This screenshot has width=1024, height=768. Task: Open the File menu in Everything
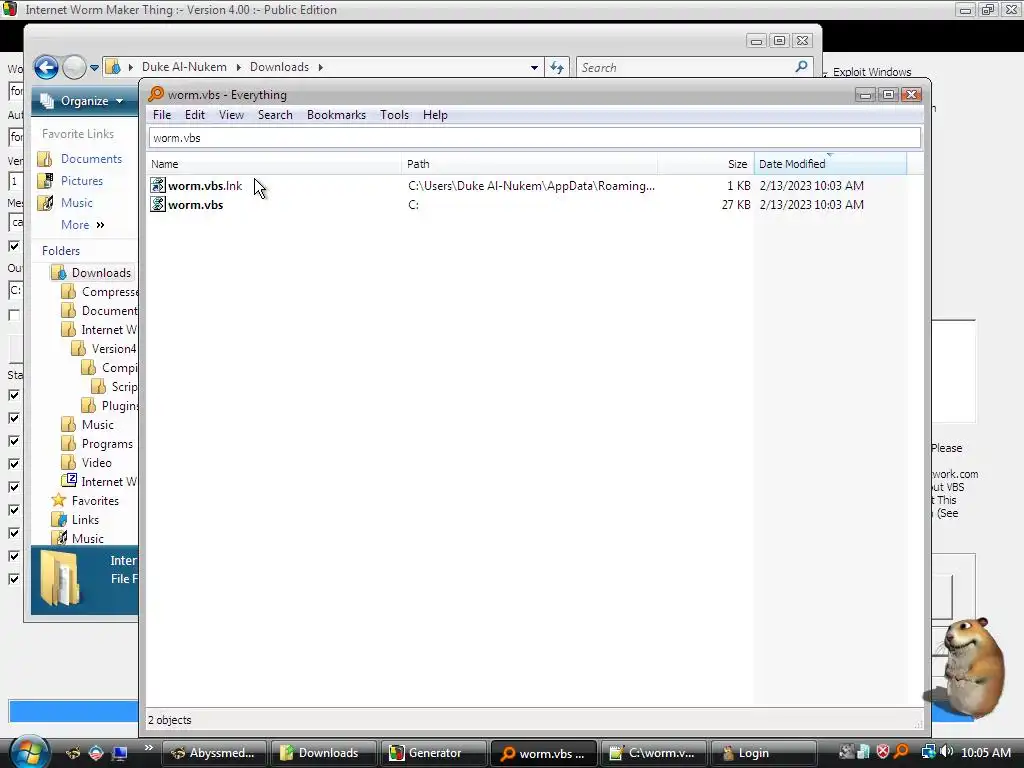coord(162,115)
